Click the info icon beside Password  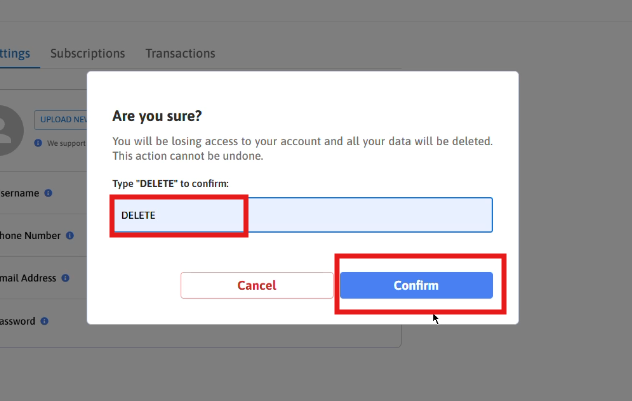[x=46, y=322]
